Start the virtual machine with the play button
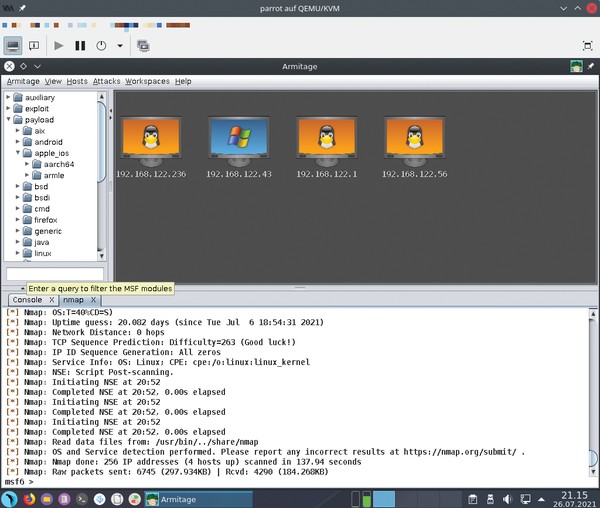 pyautogui.click(x=59, y=46)
